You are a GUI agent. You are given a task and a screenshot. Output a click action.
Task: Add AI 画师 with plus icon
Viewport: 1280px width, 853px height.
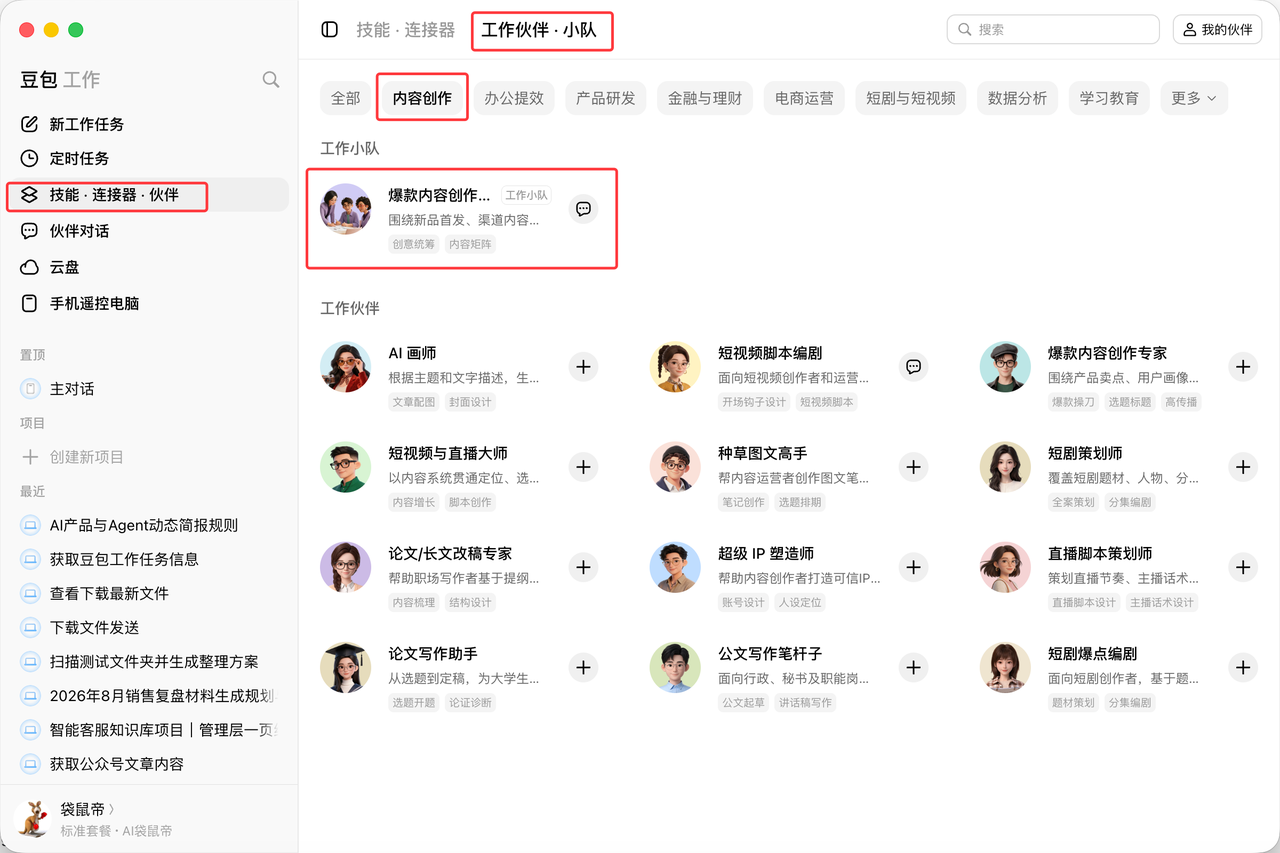pyautogui.click(x=584, y=367)
